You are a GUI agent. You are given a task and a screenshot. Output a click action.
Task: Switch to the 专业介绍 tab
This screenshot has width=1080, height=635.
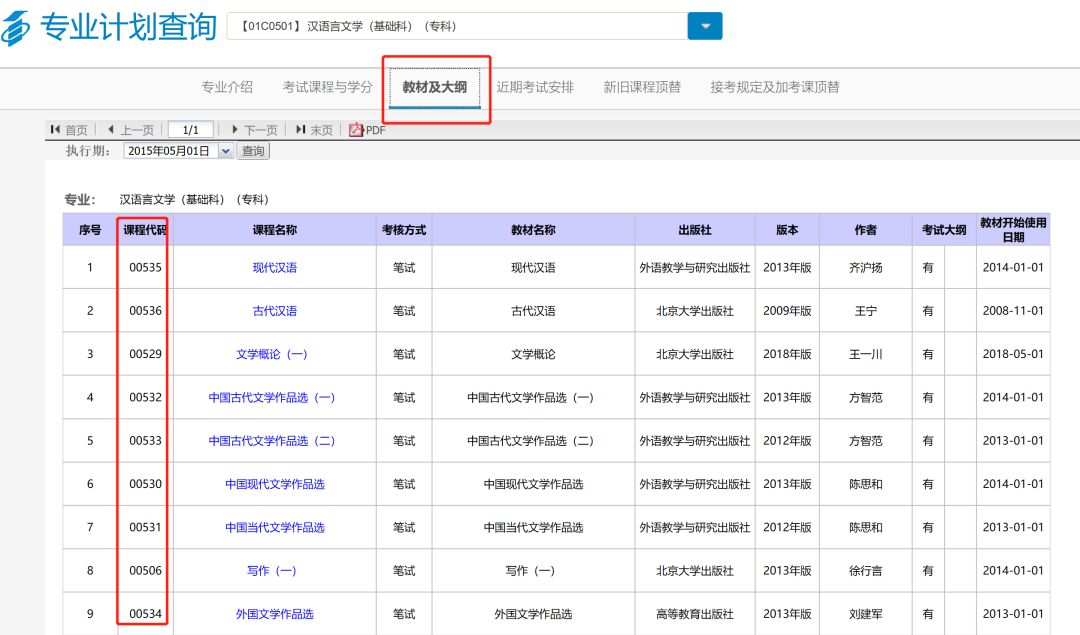(x=226, y=87)
